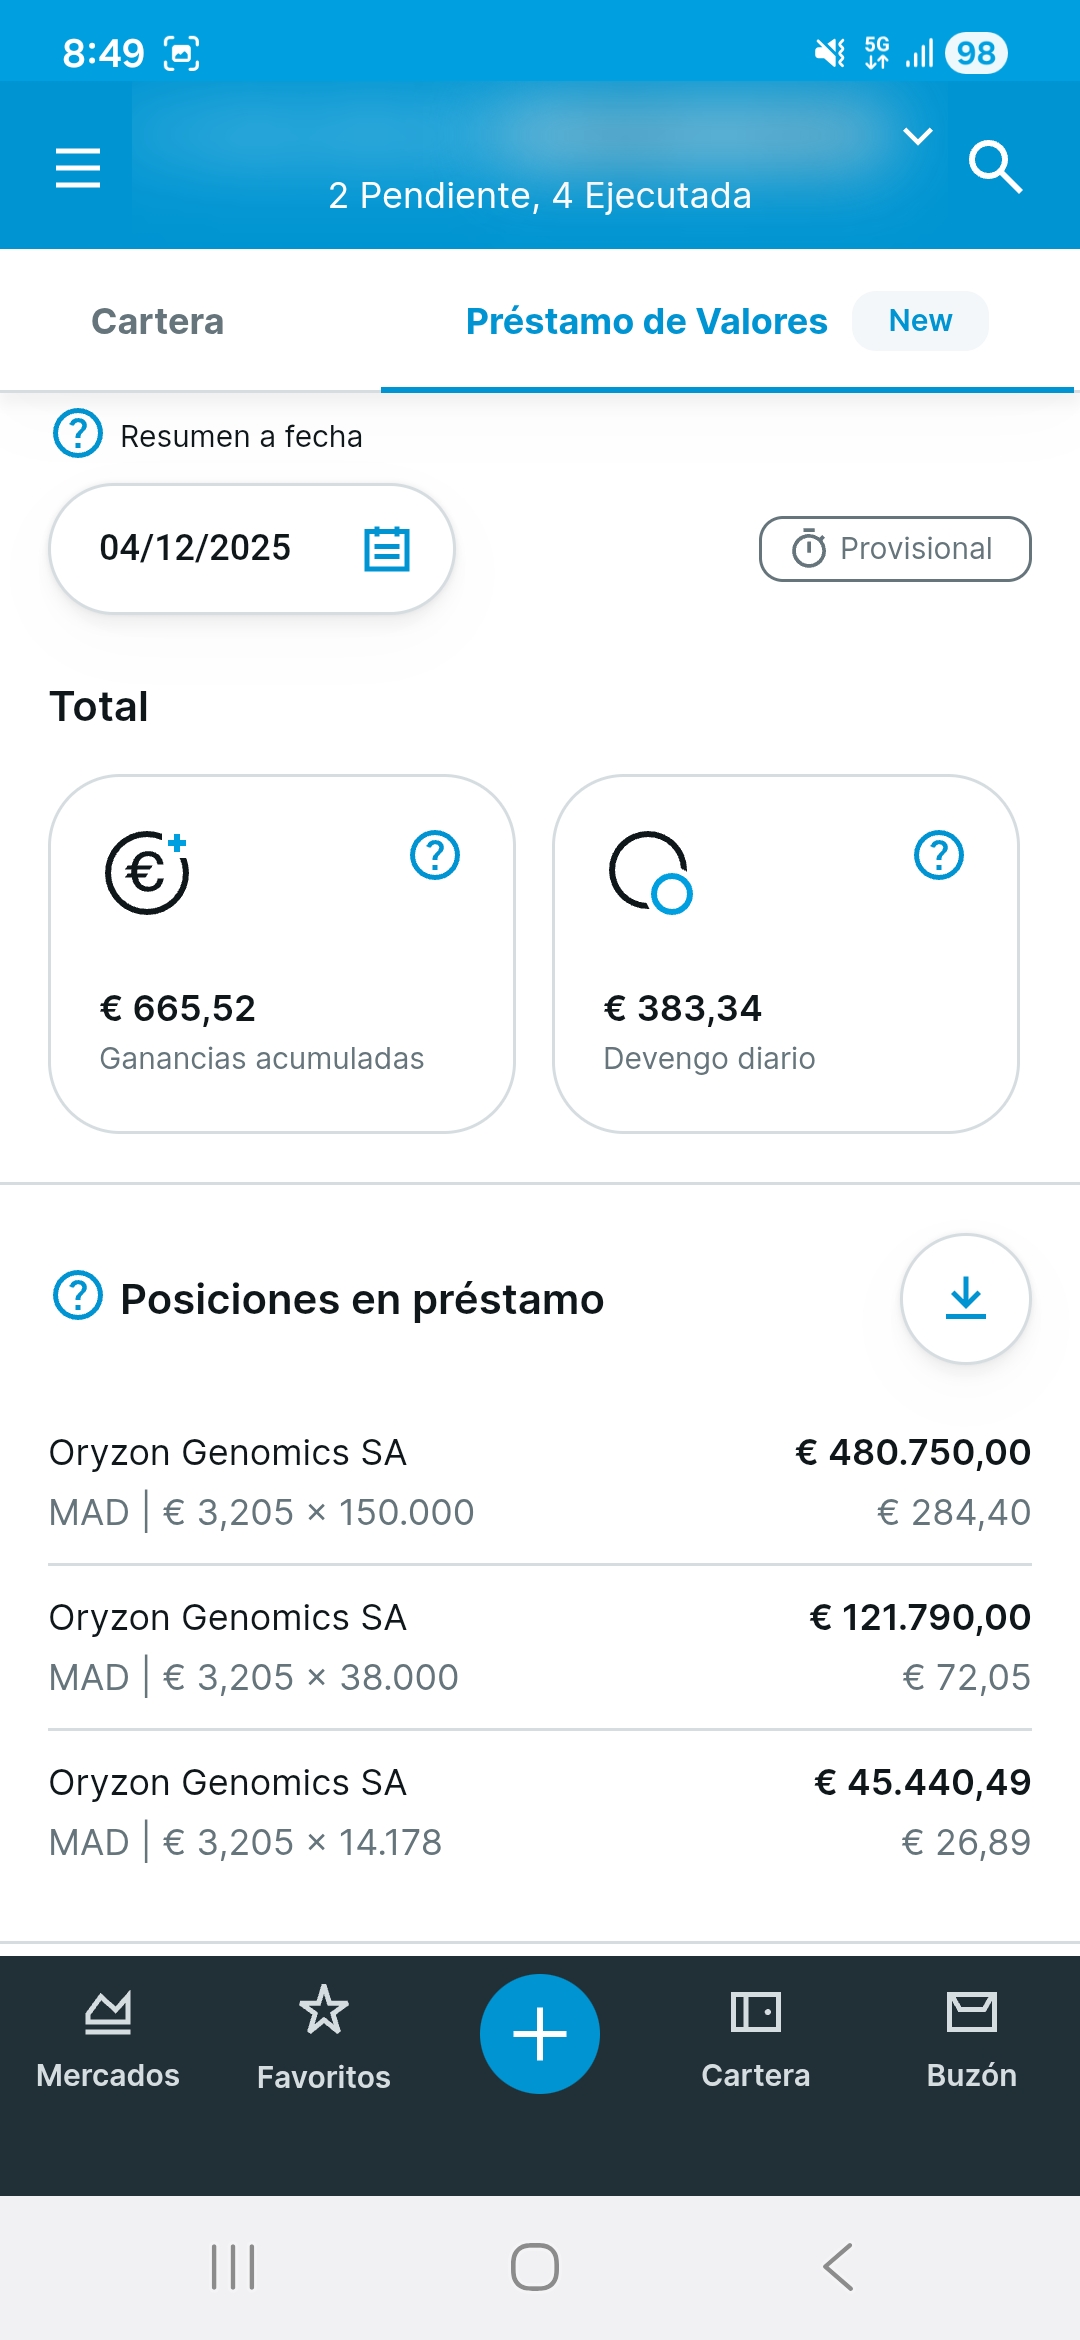Open help for Ganancias acumuladas card
Viewport: 1080px width, 2340px height.
435,856
